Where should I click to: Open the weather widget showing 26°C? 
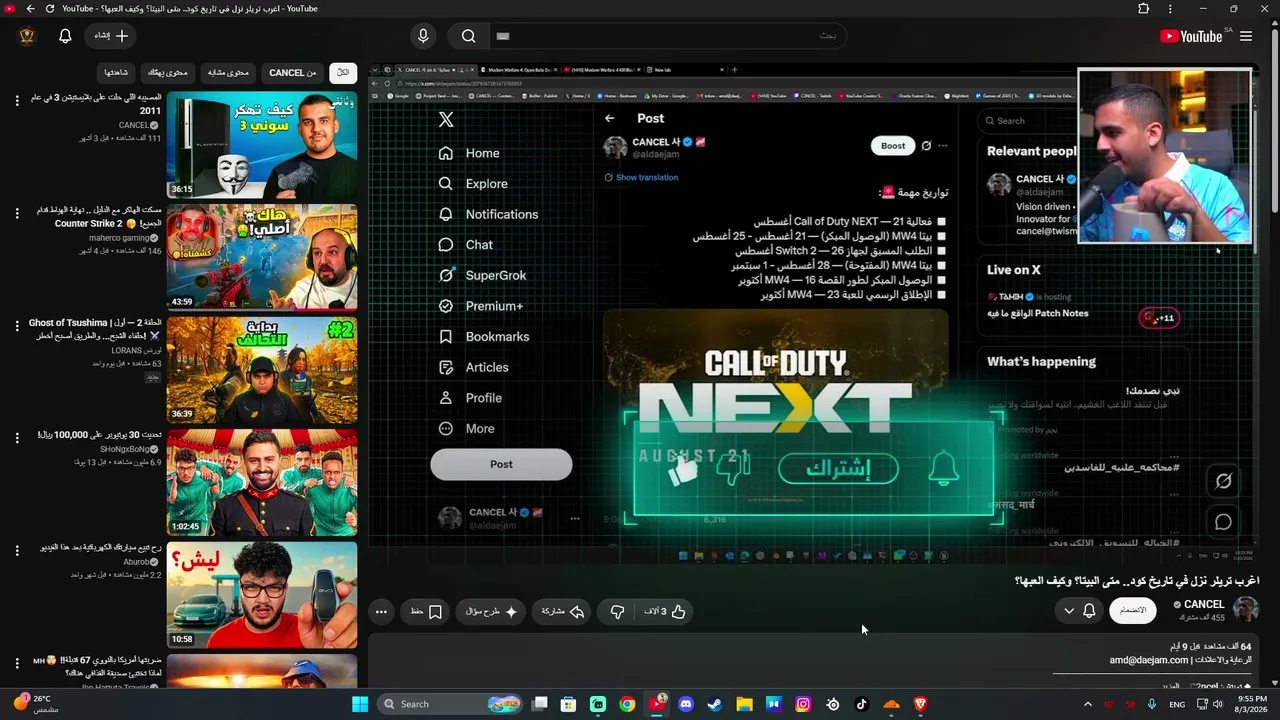(38, 704)
